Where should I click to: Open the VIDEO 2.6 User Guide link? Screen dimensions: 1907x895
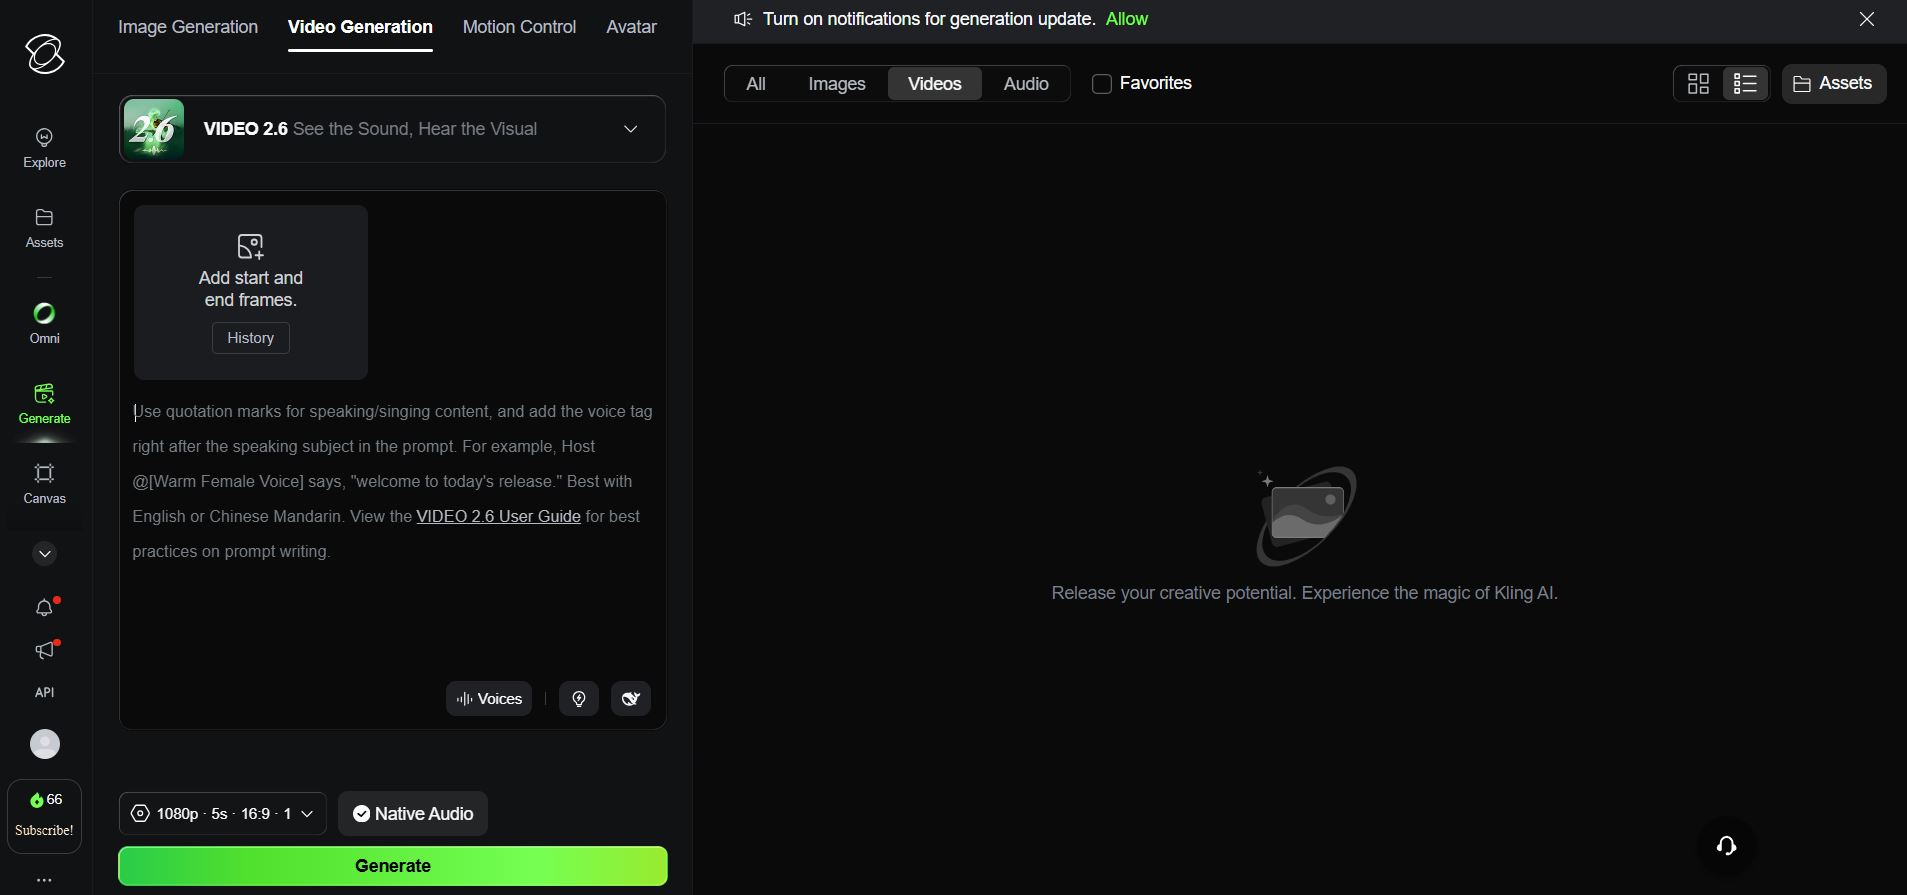pos(498,516)
